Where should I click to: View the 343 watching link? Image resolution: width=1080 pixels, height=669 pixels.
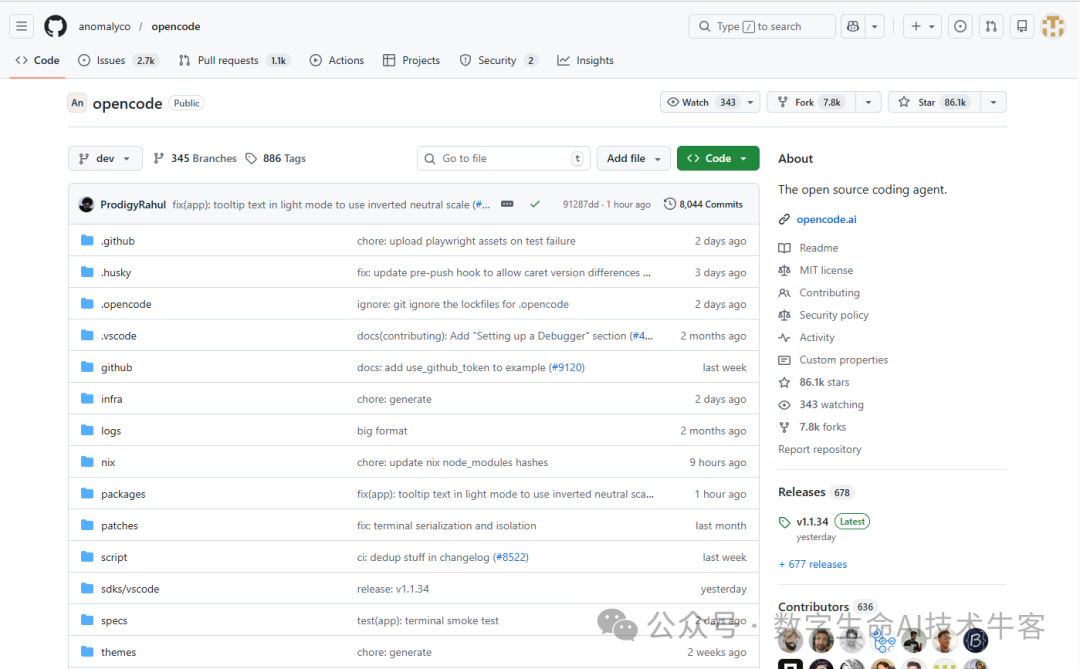[831, 404]
